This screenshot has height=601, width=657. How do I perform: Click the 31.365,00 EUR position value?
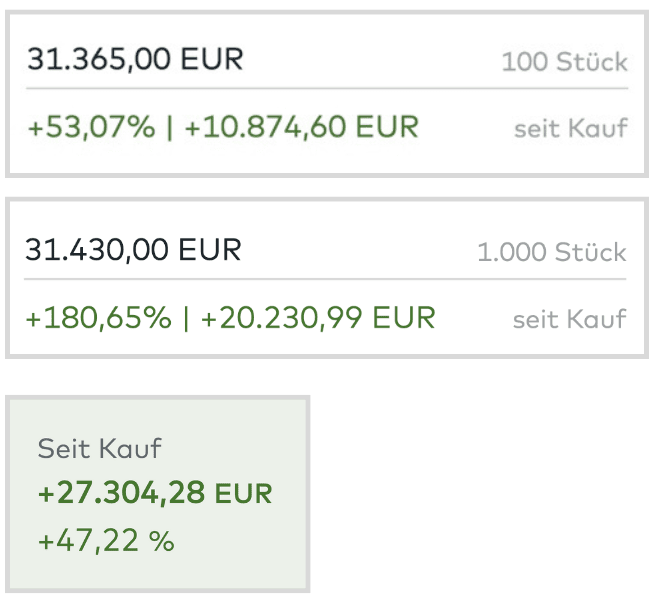[x=135, y=59]
